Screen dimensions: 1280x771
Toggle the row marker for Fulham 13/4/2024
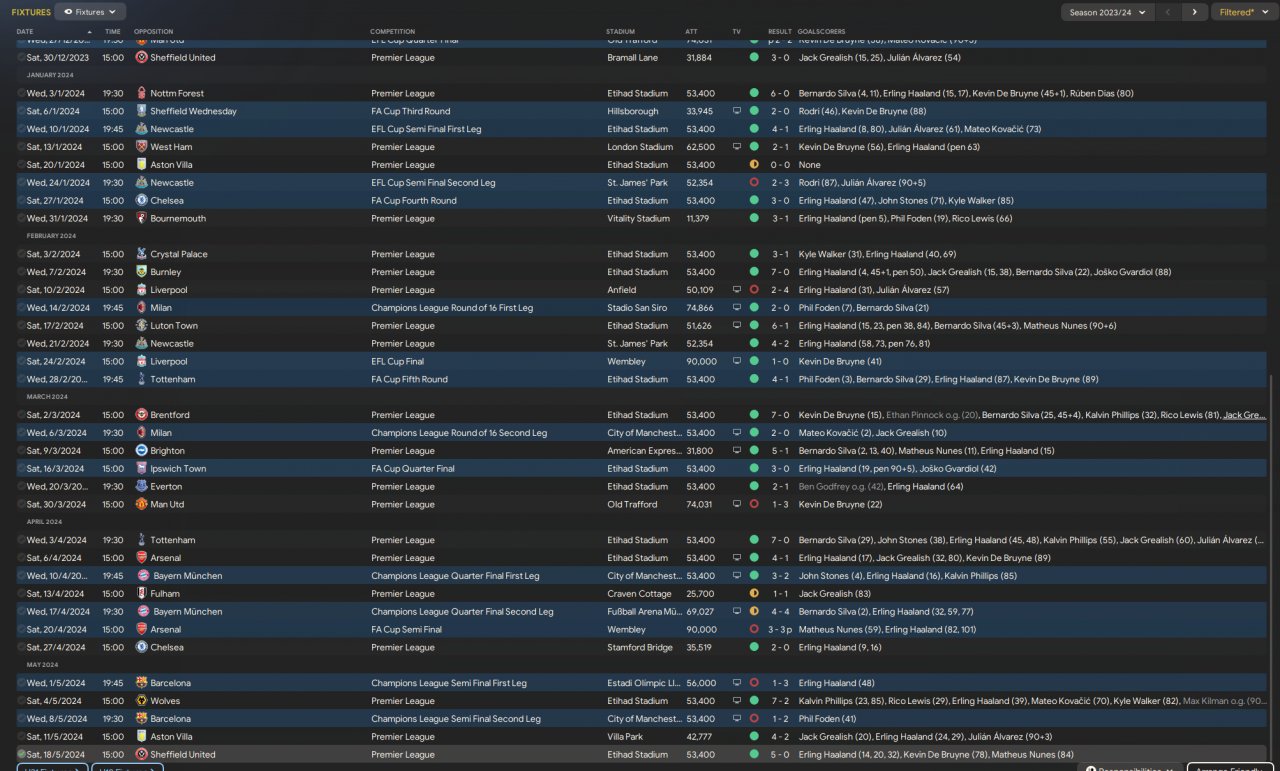(x=21, y=594)
